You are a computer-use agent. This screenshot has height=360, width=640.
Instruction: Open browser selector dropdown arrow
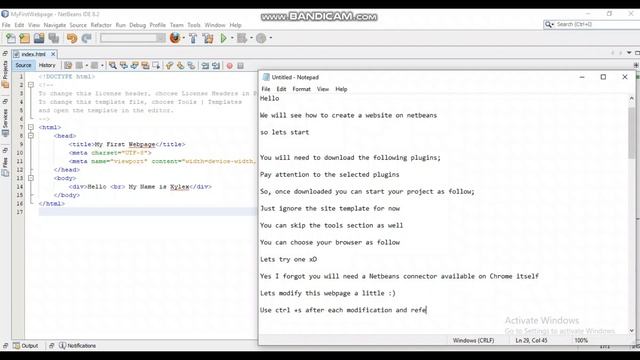[x=184, y=38]
